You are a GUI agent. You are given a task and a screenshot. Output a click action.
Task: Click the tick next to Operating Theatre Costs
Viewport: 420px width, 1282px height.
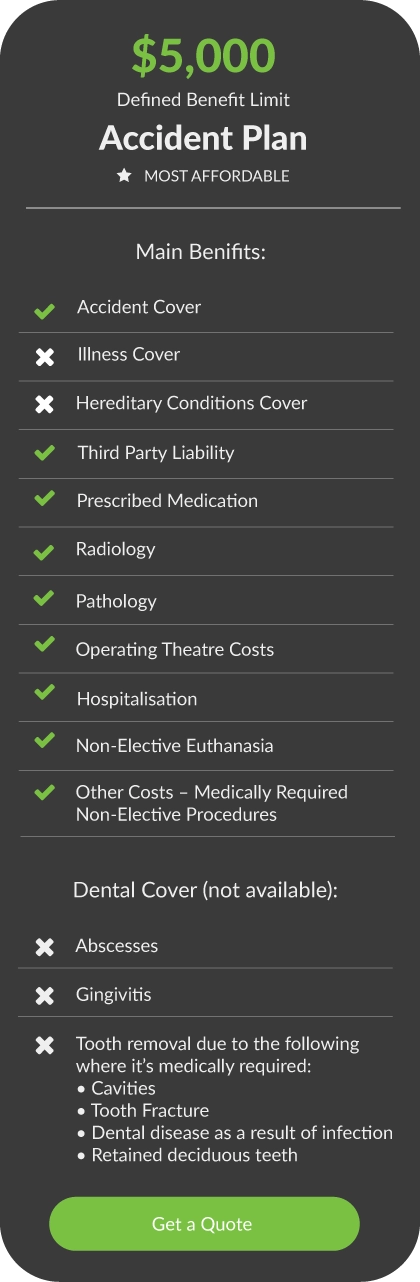(x=44, y=645)
